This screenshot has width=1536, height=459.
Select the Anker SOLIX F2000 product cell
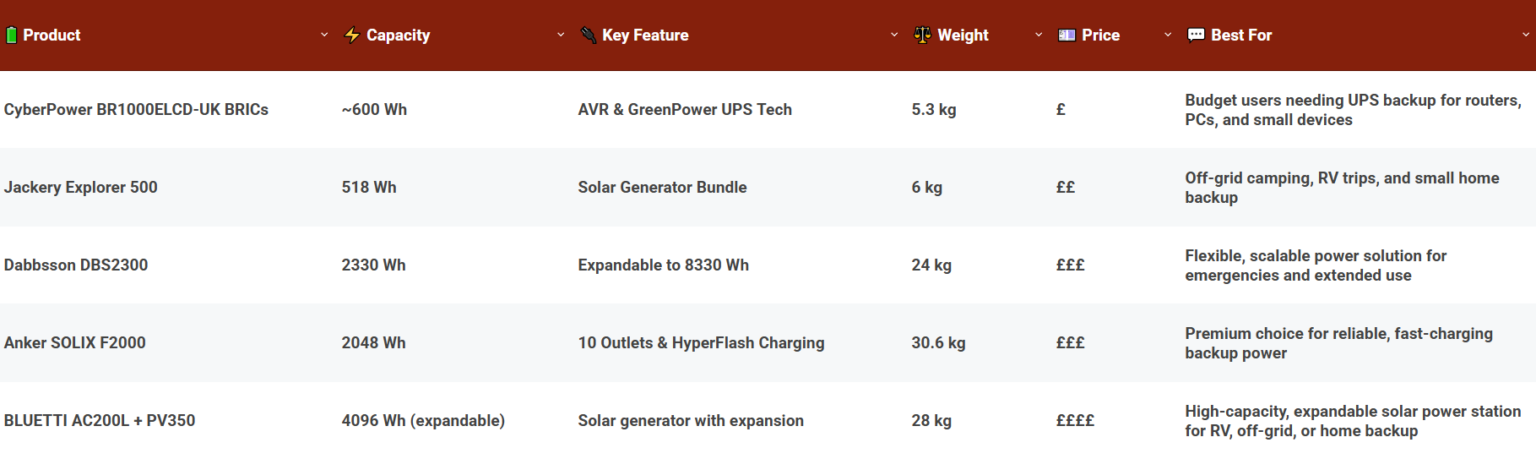coord(75,343)
